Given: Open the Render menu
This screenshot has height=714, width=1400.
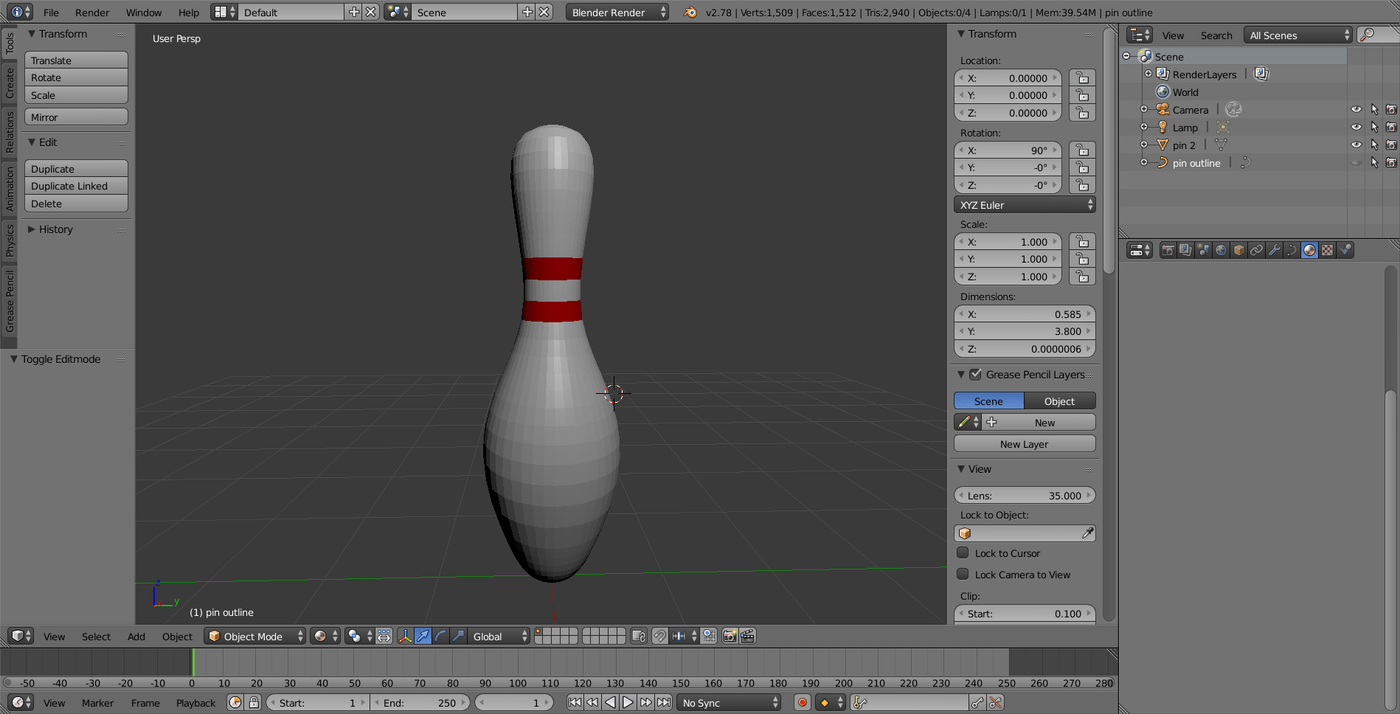Looking at the screenshot, I should pyautogui.click(x=92, y=12).
